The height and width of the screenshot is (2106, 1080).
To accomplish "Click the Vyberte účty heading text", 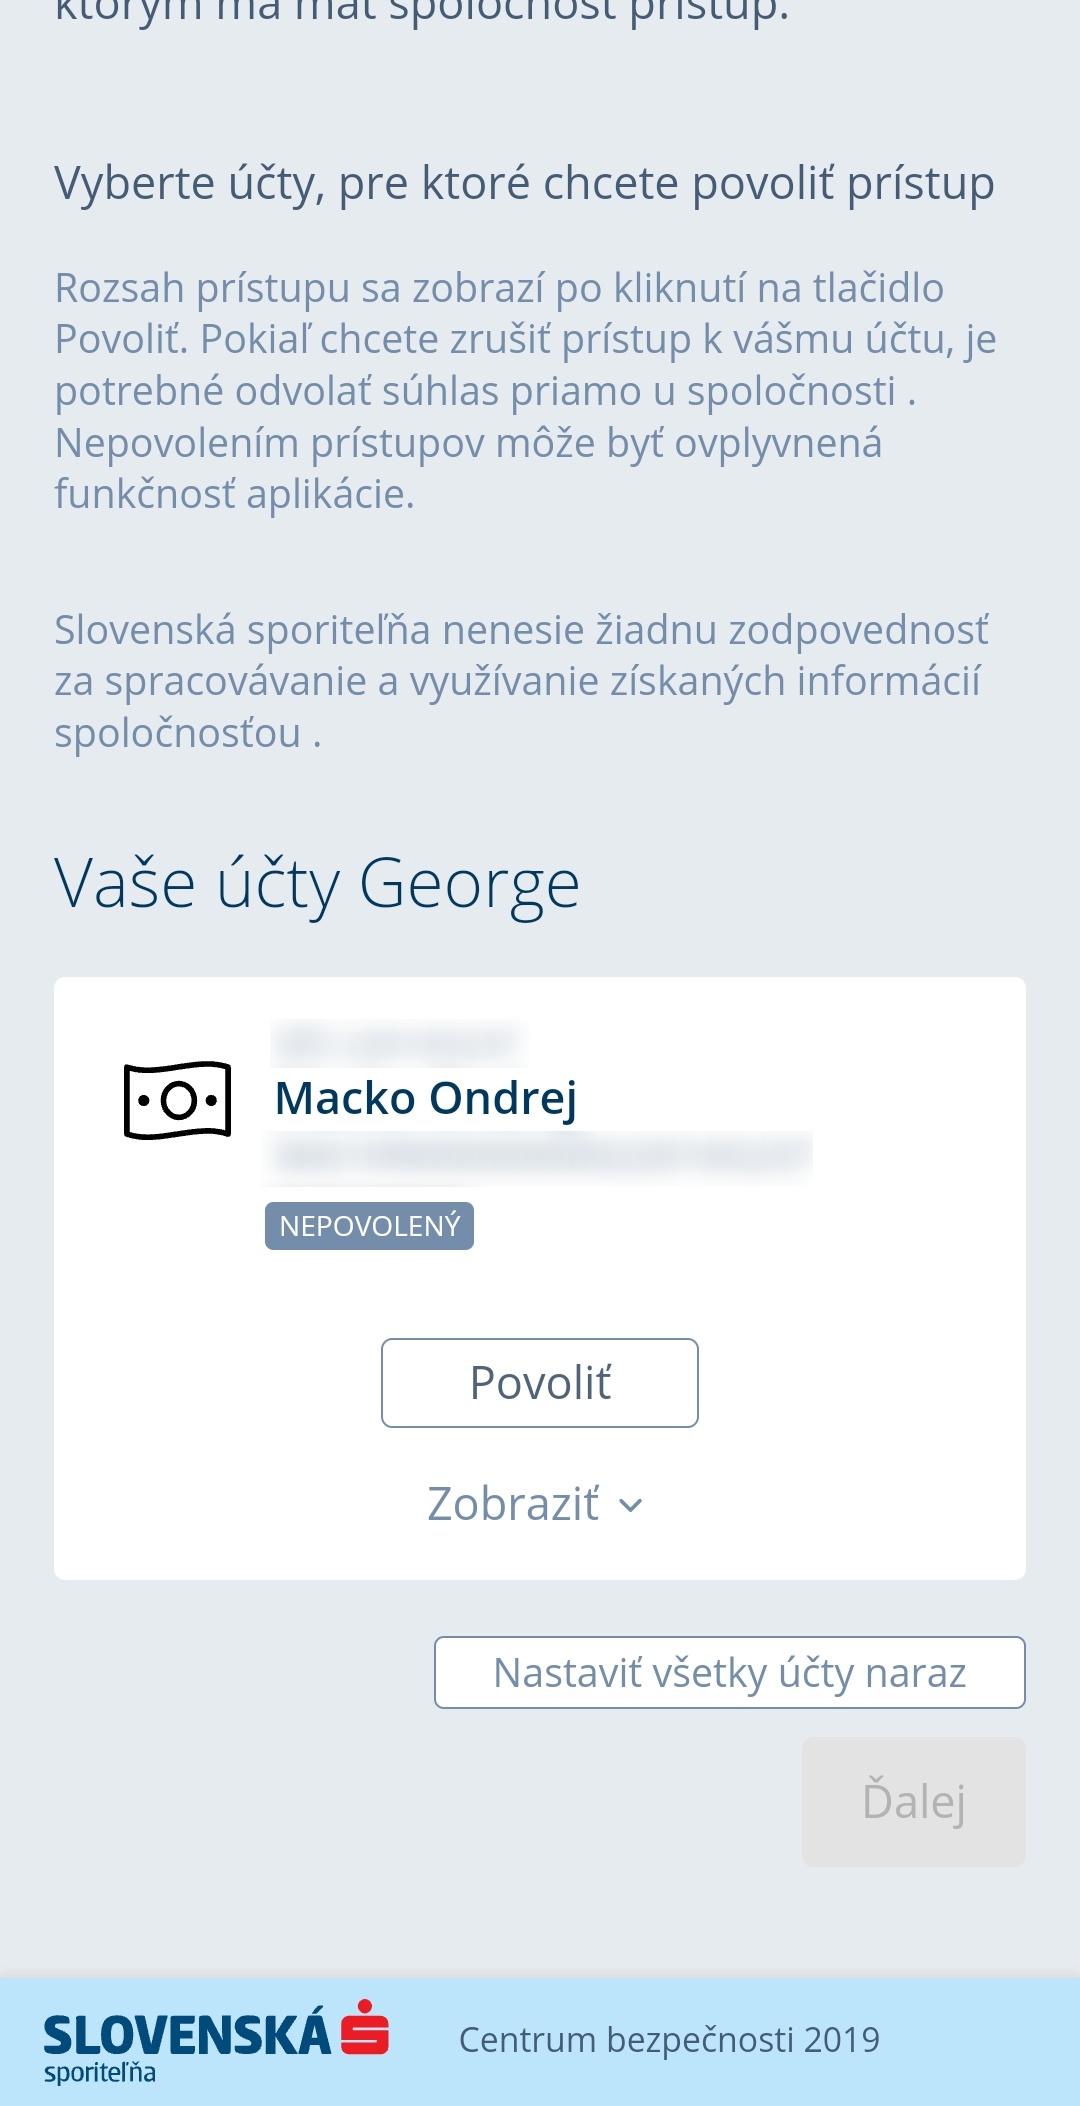I will [x=524, y=184].
